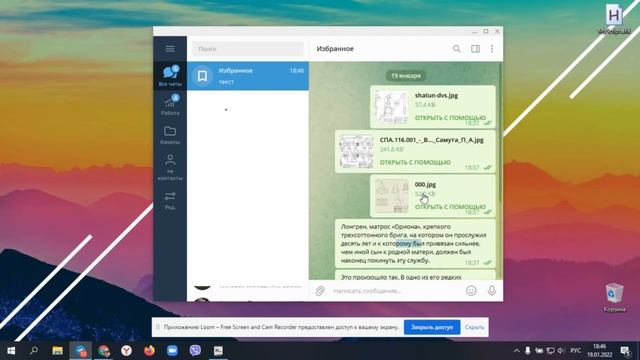Image resolution: width=640 pixels, height=360 pixels.
Task: Click file name СПА.116.001_-_В..._Самута_П_А.jpg
Action: [431, 140]
